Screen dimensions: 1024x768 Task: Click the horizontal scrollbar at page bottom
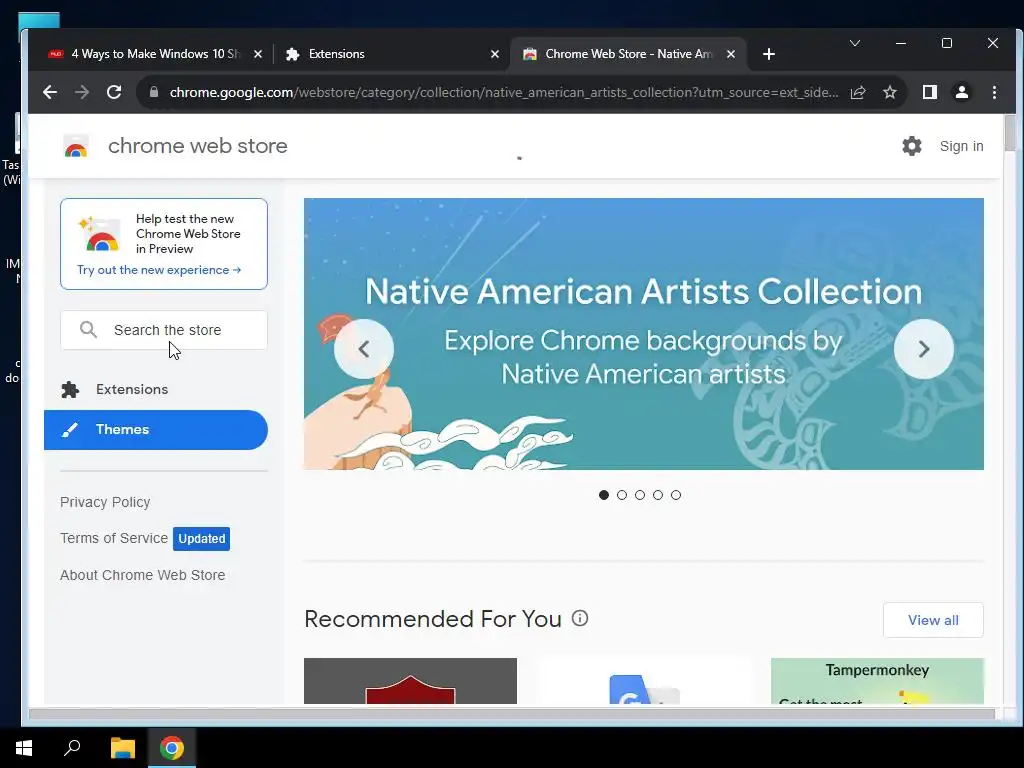point(511,714)
